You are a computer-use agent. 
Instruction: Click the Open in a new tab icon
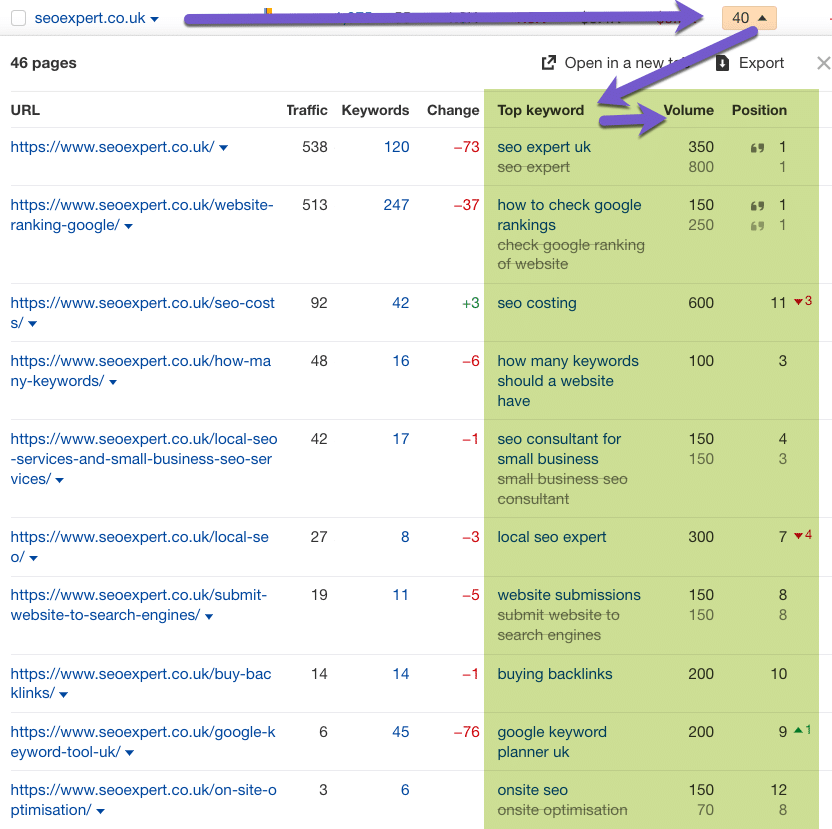(548, 63)
